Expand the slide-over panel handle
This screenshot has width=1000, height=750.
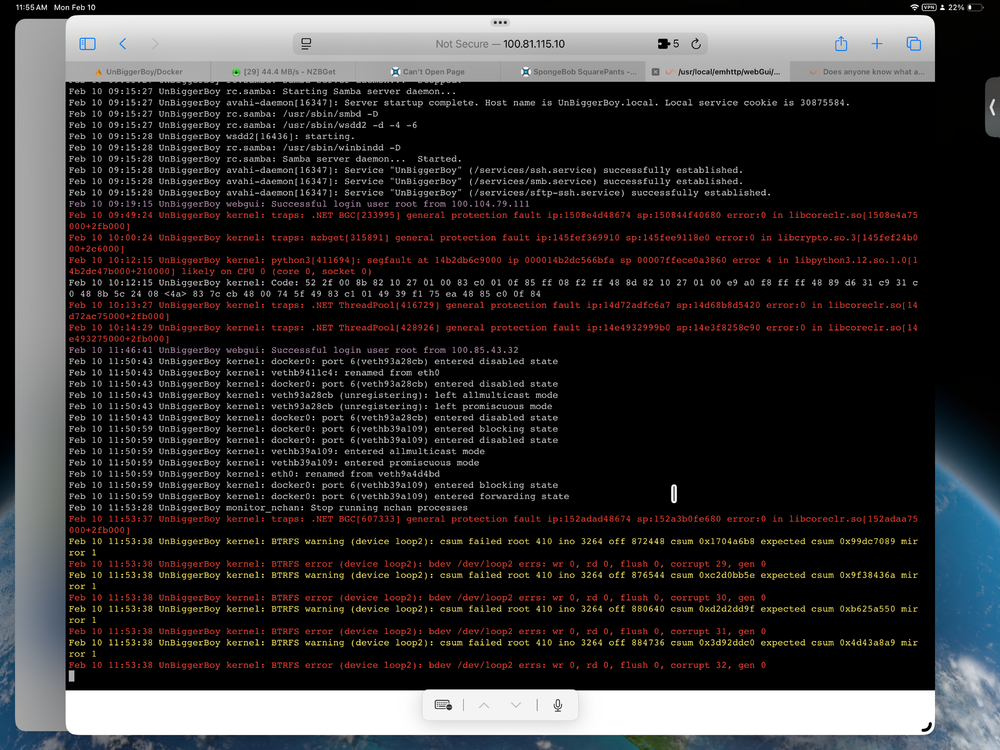click(992, 108)
